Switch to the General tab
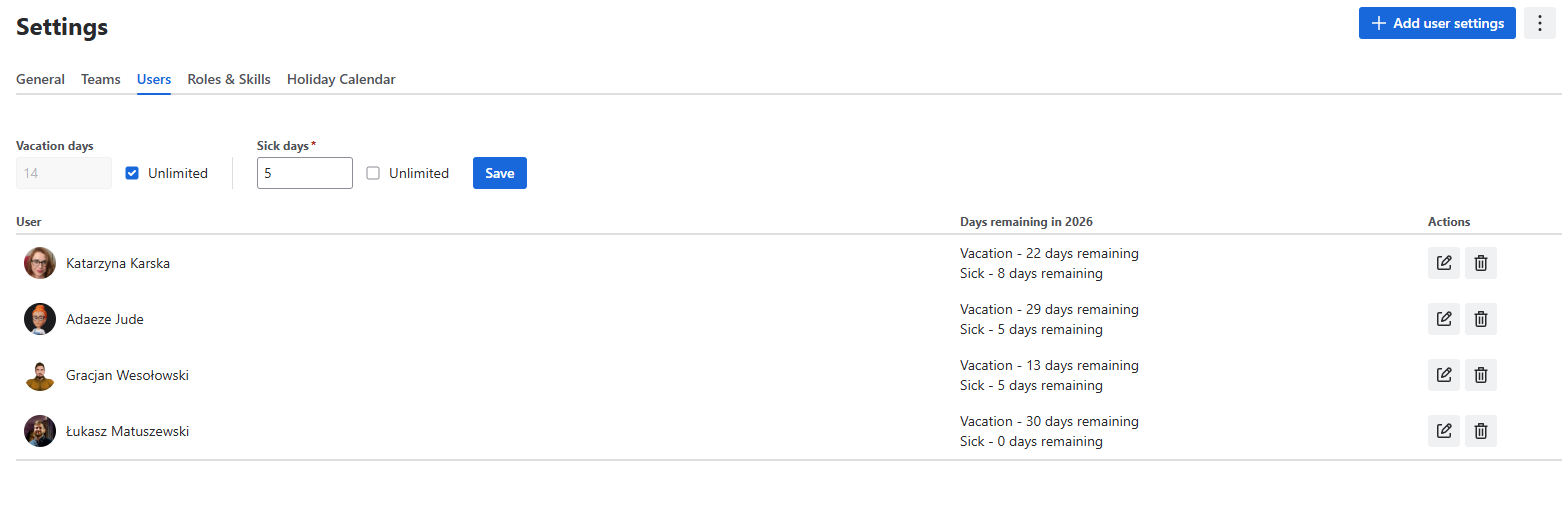This screenshot has width=1562, height=526. (x=40, y=79)
